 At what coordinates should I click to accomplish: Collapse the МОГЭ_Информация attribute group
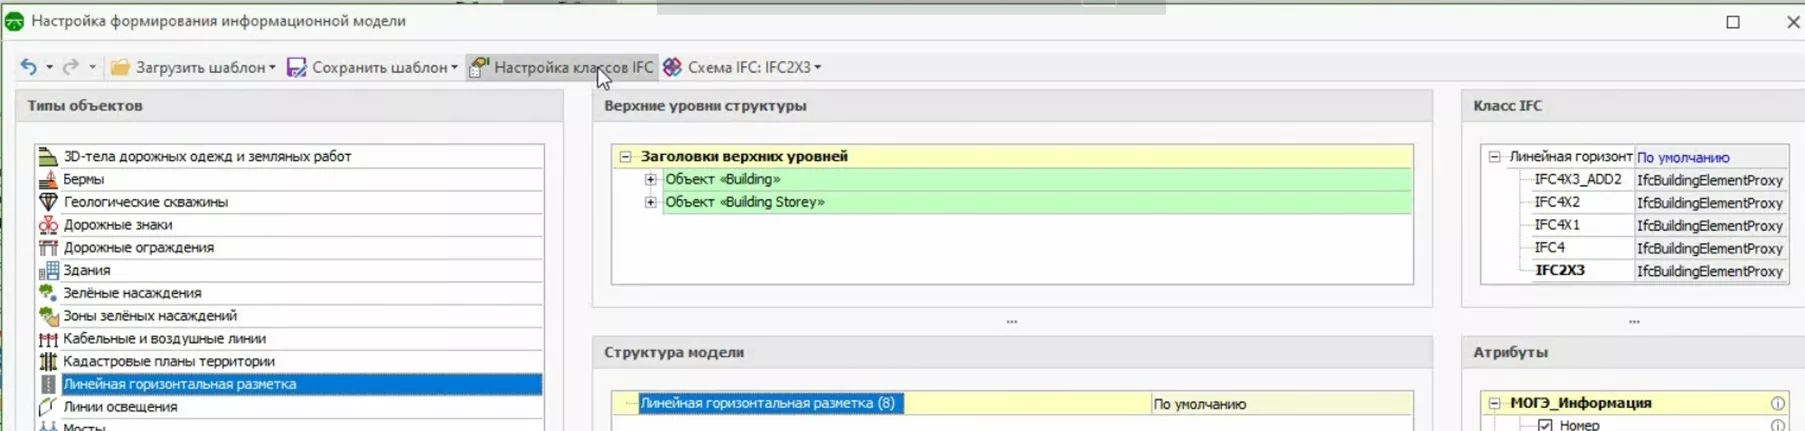click(1494, 403)
